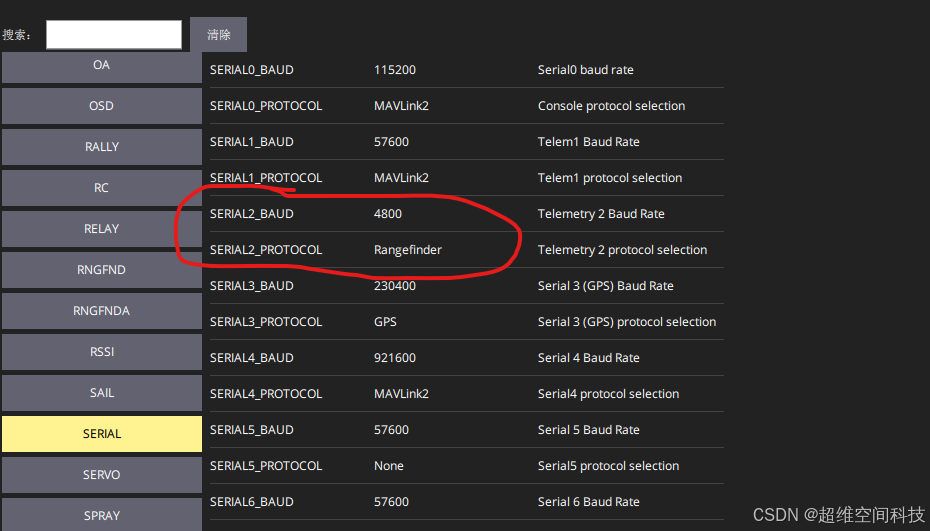Image resolution: width=930 pixels, height=531 pixels.
Task: Click the Serial 4 Baud Rate description
Action: tap(588, 358)
